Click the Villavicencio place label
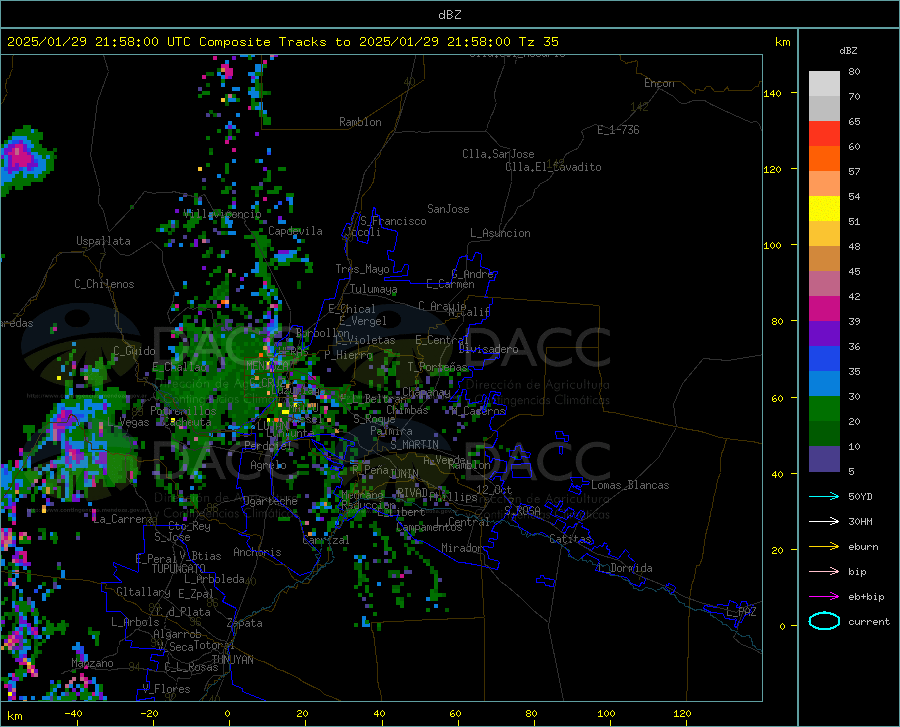 pos(222,213)
